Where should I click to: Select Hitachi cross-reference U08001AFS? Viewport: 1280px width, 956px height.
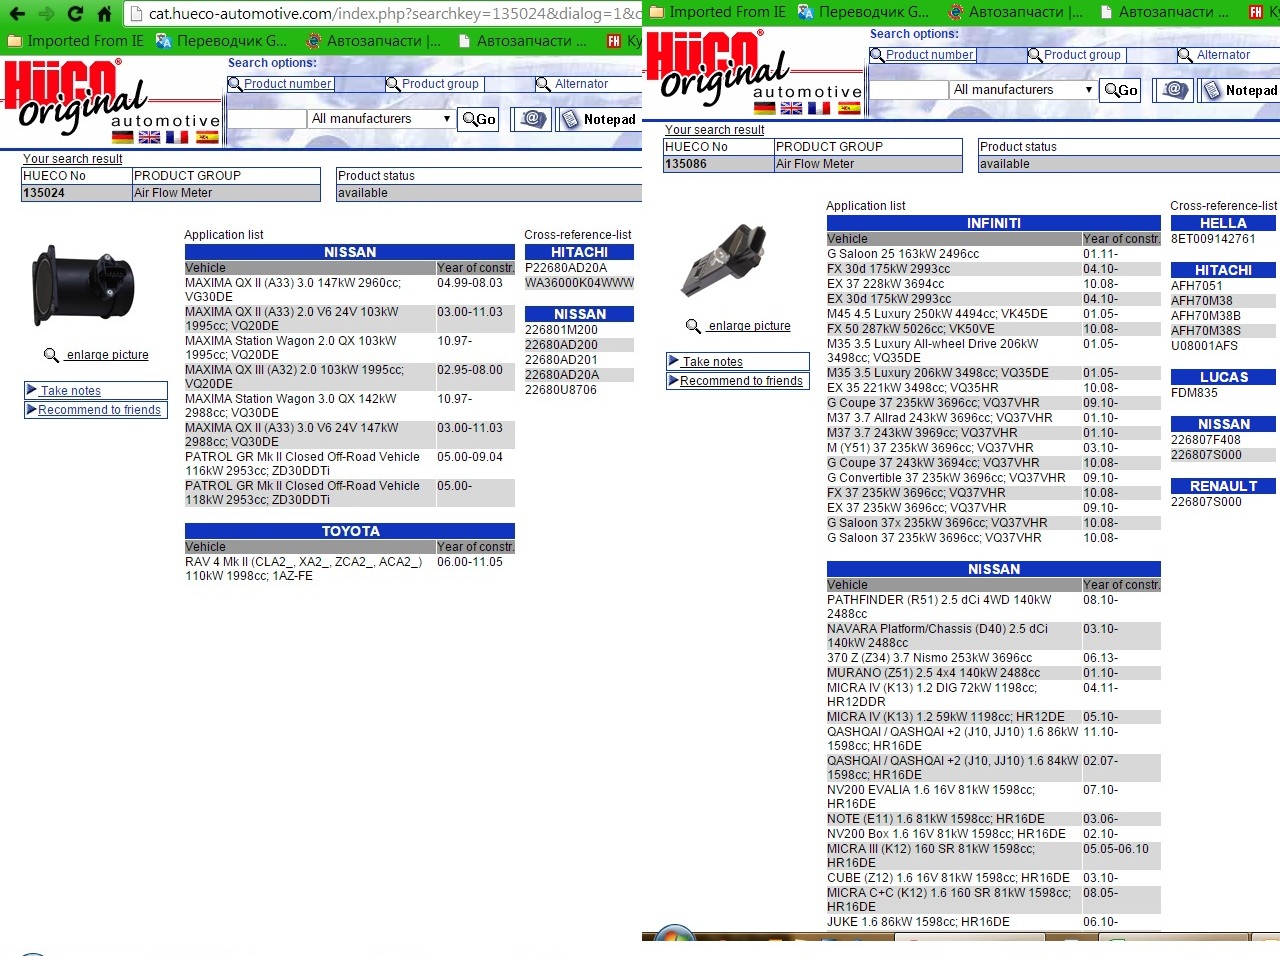pos(1204,346)
